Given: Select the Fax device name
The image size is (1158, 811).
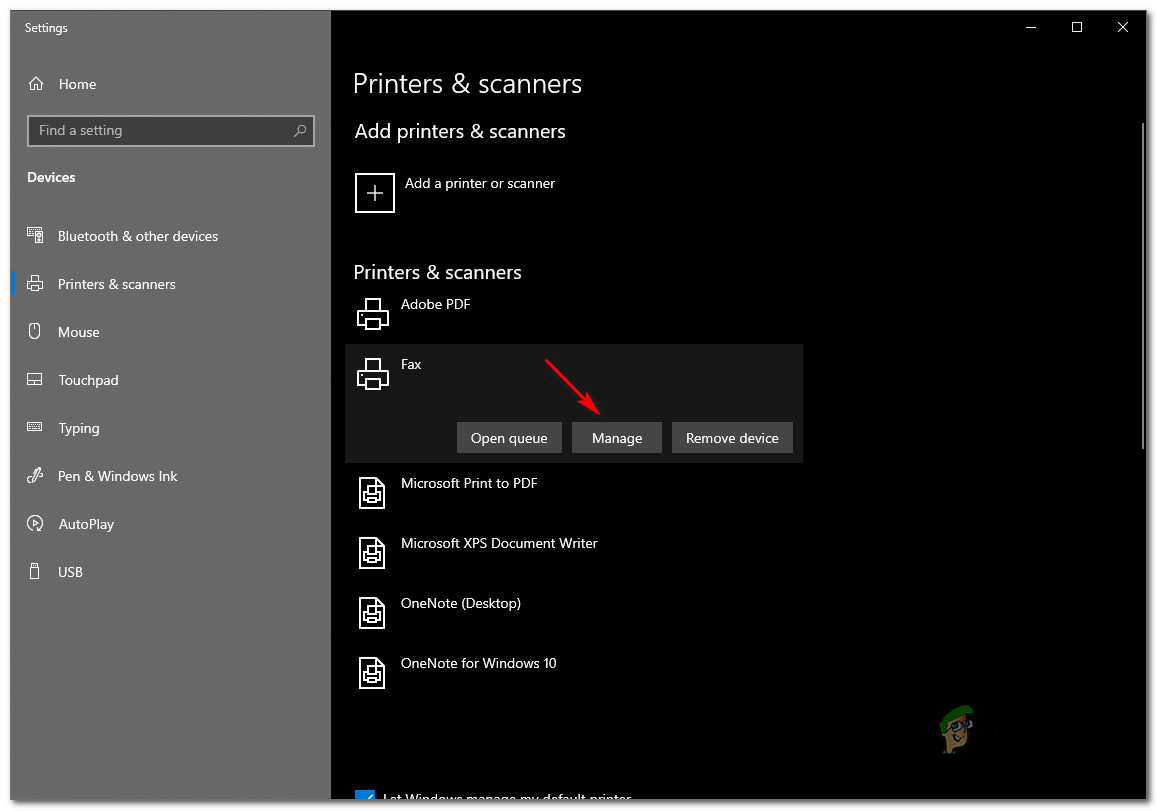Looking at the screenshot, I should click(x=411, y=364).
